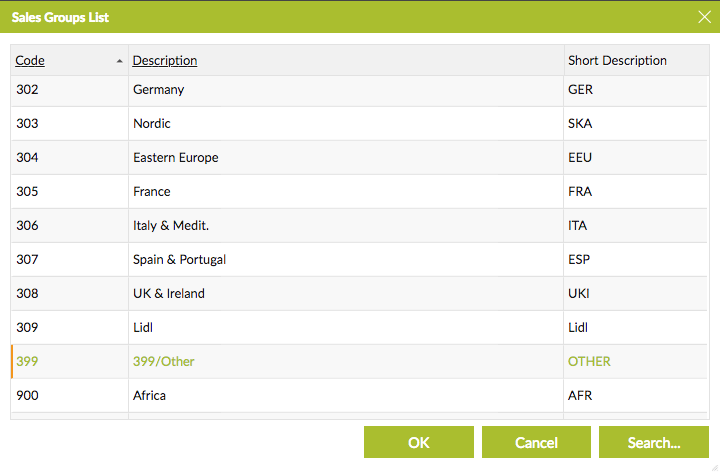720x473 pixels.
Task: Click the Short Description column header
Action: pos(617,61)
